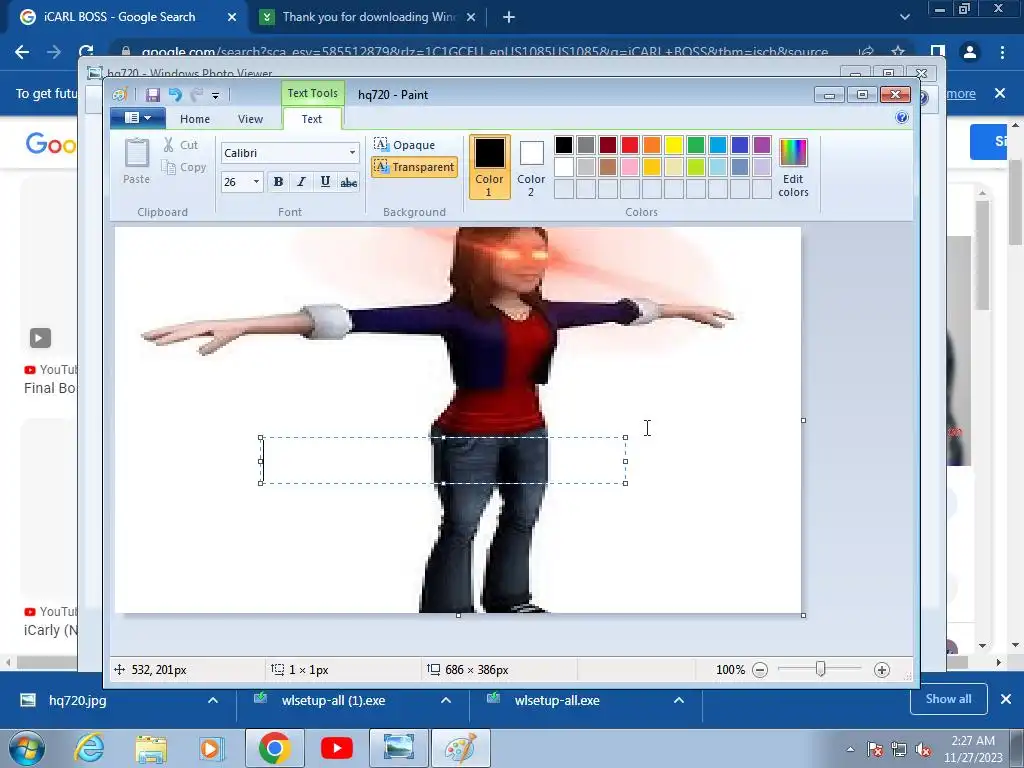Select Transparent background option

414,167
